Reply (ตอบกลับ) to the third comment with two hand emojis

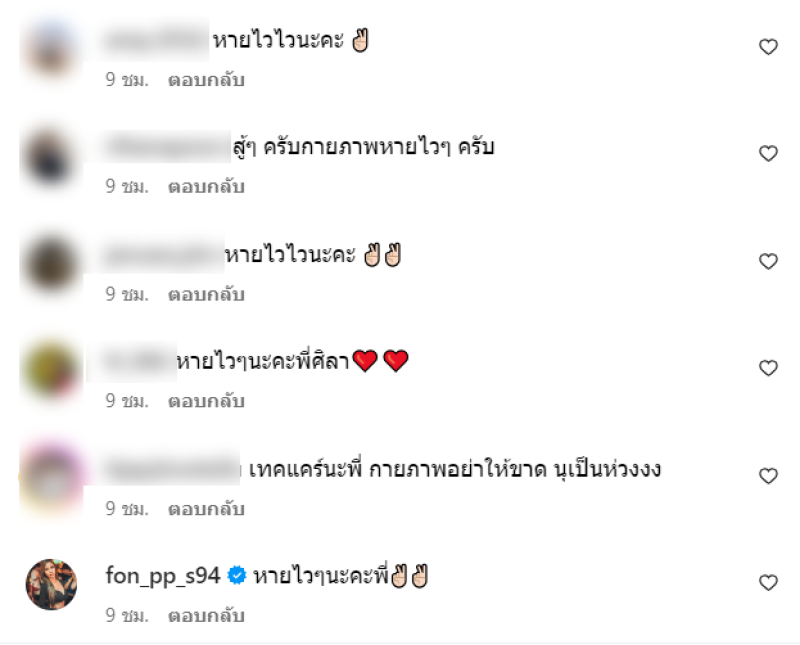[206, 294]
